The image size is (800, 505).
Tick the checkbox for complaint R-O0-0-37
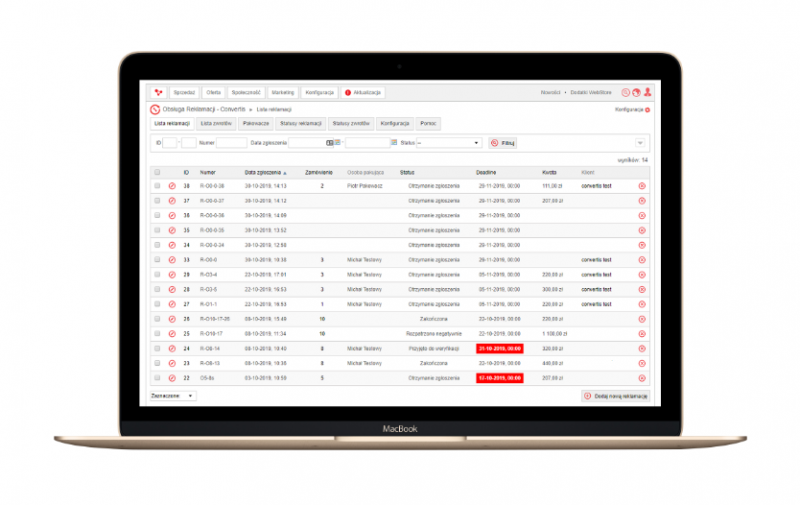point(157,201)
